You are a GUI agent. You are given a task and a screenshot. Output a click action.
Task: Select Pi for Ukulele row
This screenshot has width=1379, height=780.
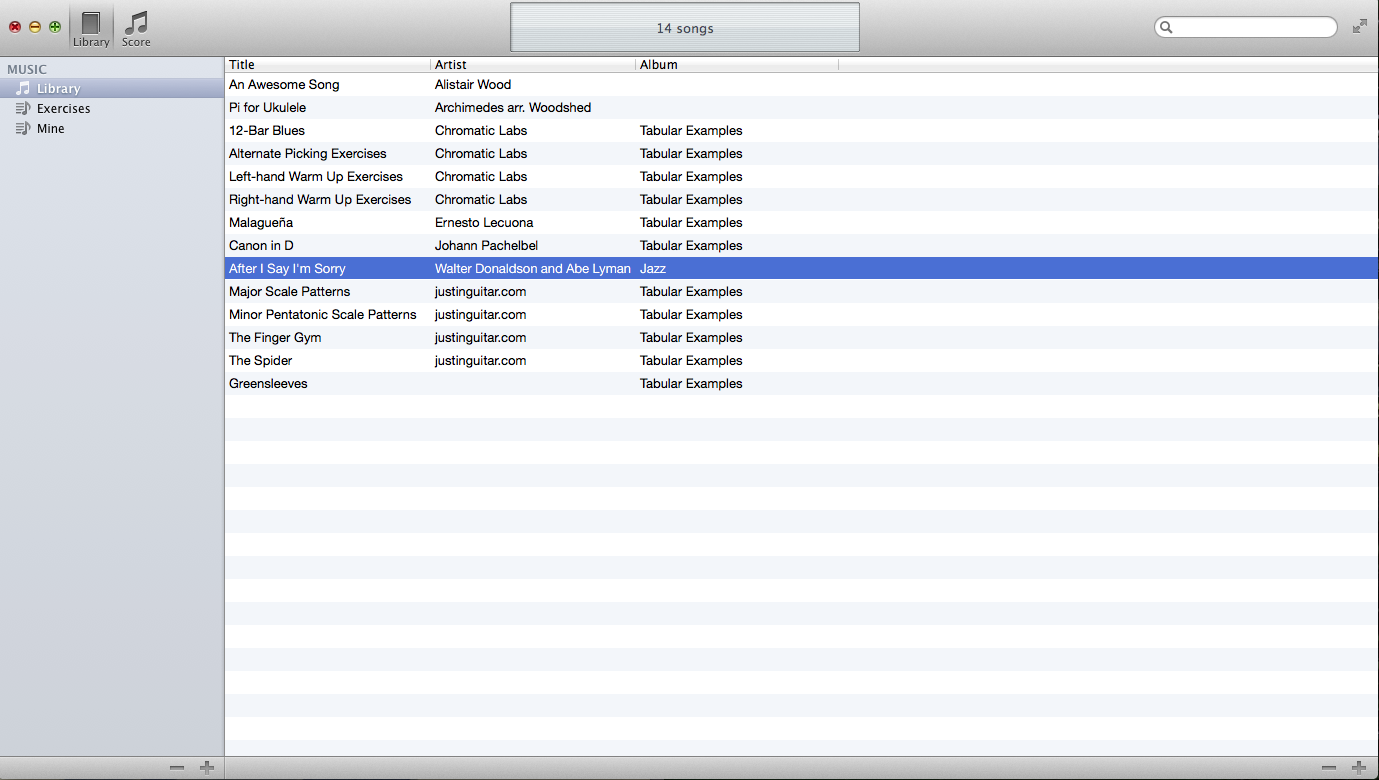coord(801,107)
